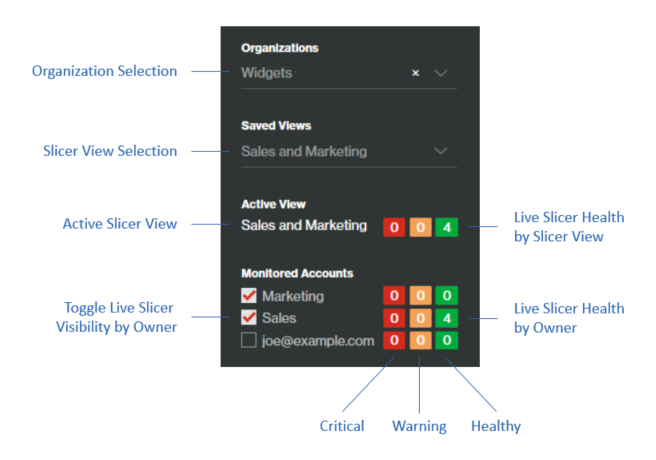Check the joe@example.com account checkbox
This screenshot has height=460, width=656.
(x=249, y=340)
